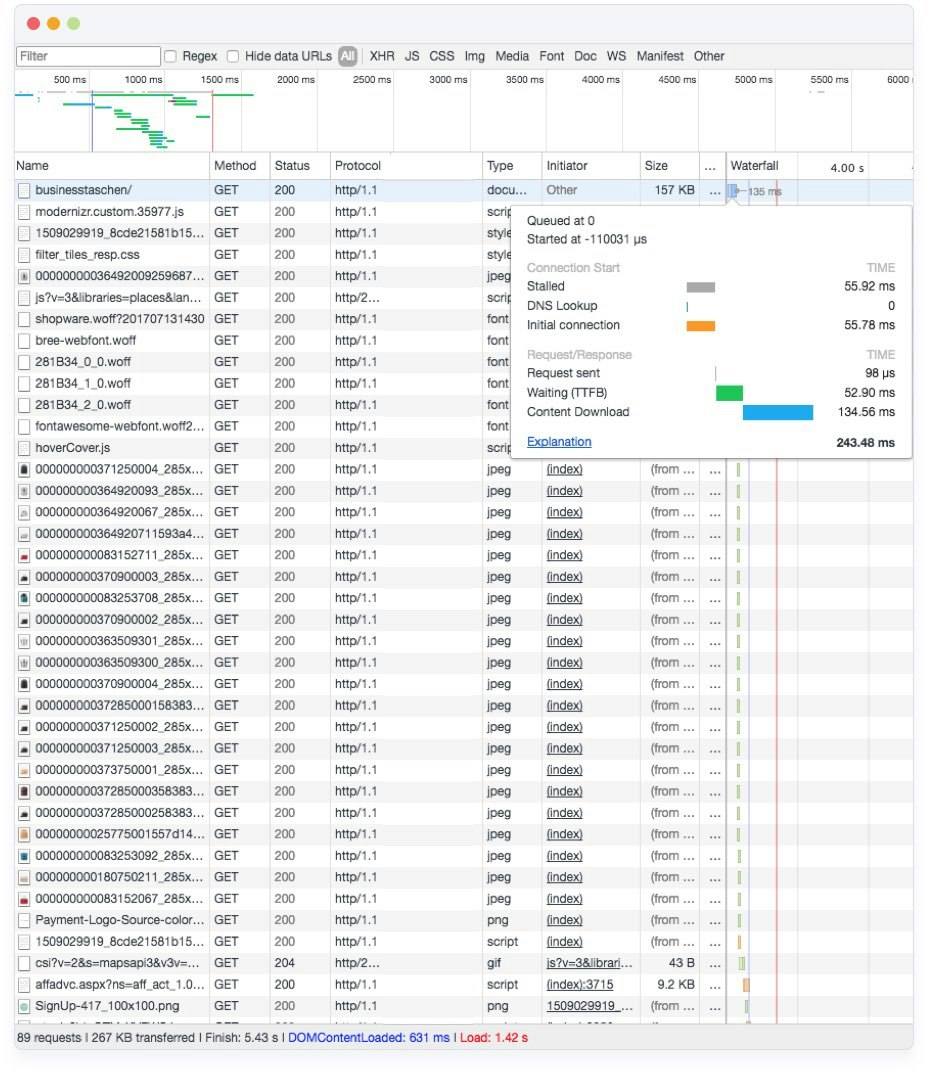
Task: Filter requests by CSS
Action: tap(442, 56)
